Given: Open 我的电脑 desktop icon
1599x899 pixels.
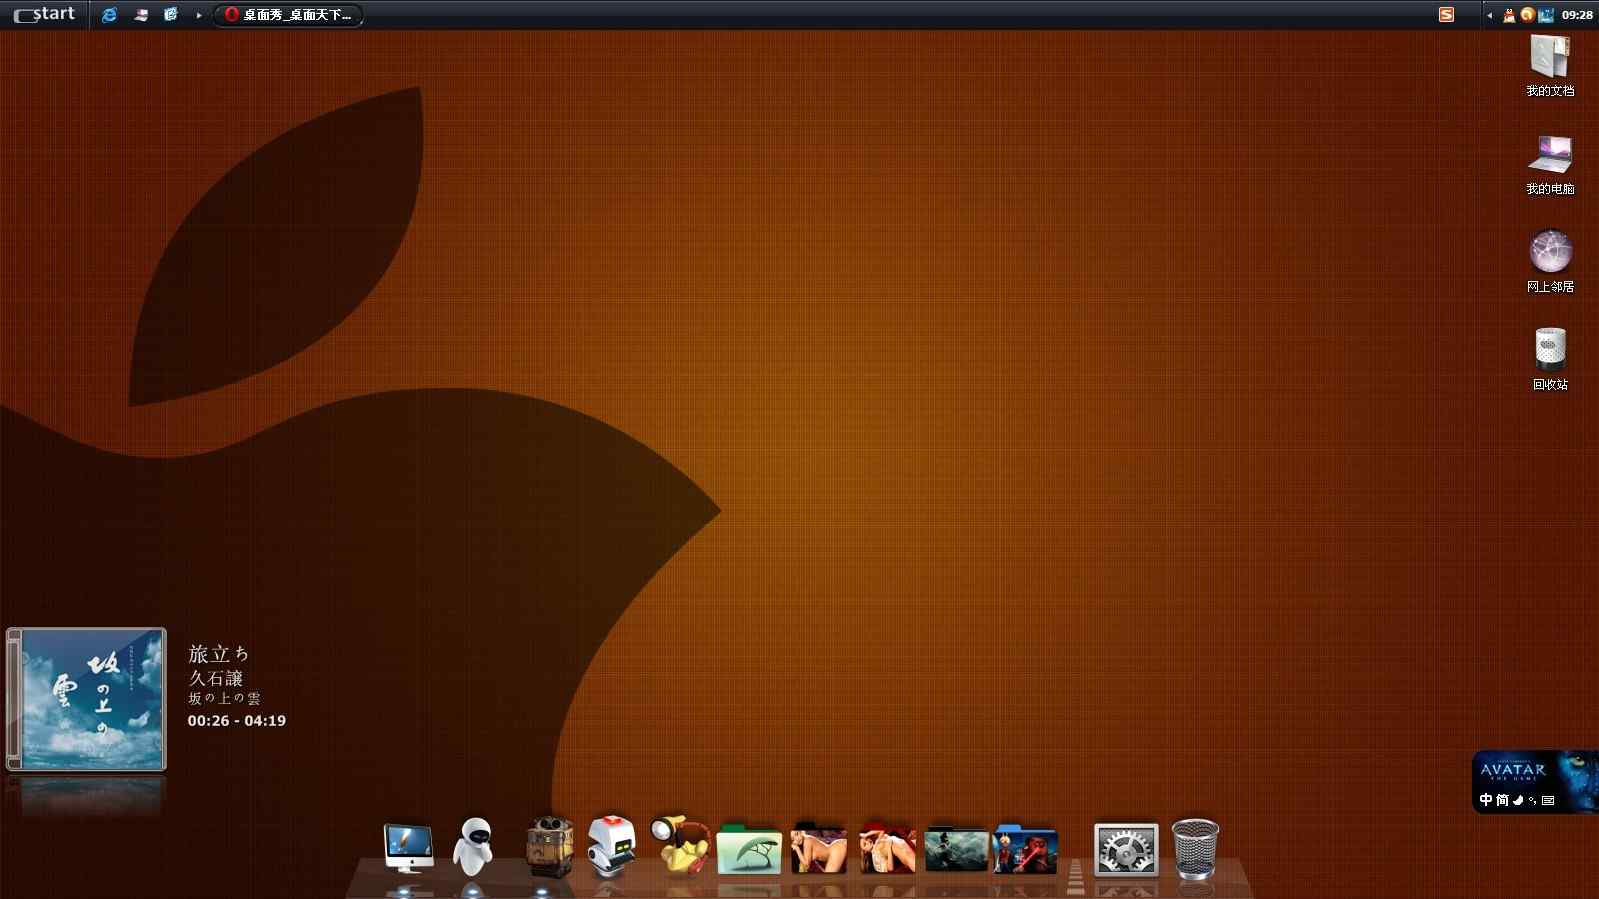Looking at the screenshot, I should coord(1550,164).
